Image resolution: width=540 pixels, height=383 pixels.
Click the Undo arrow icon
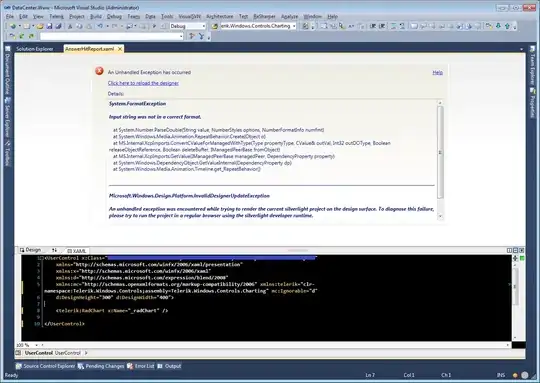coord(100,26)
